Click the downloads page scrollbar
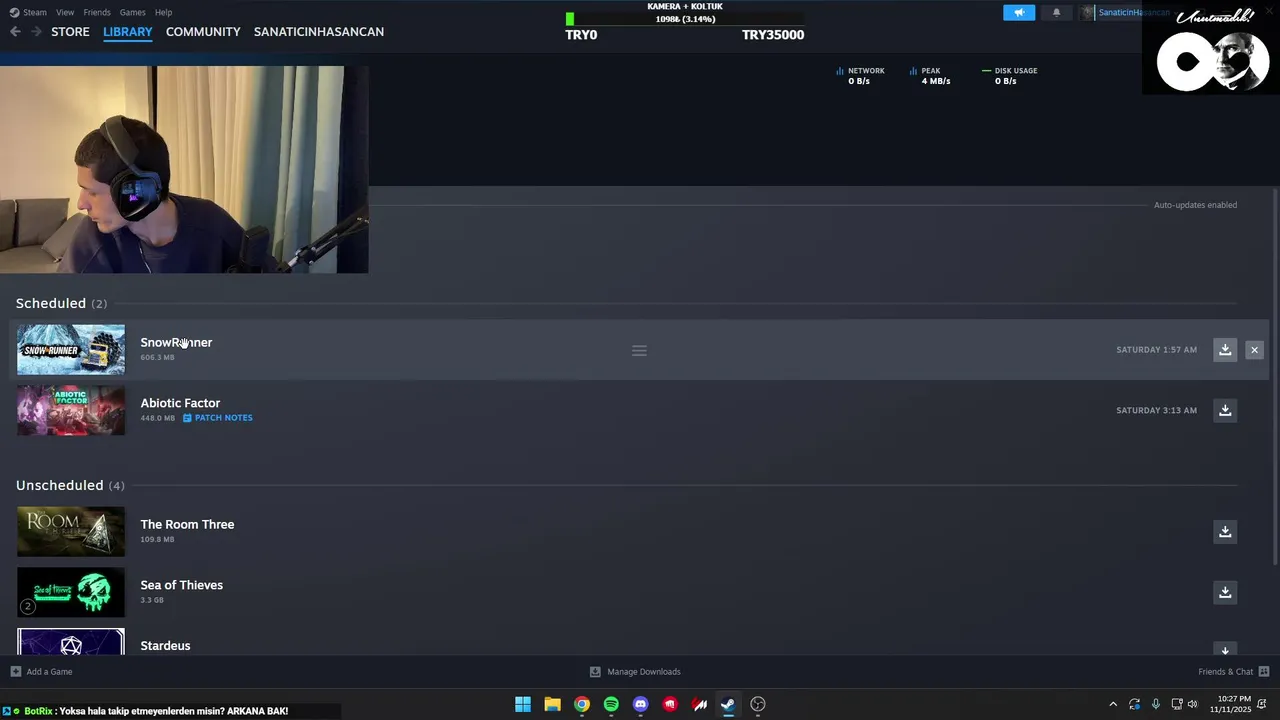Viewport: 1280px width, 720px height. pyautogui.click(x=1275, y=375)
